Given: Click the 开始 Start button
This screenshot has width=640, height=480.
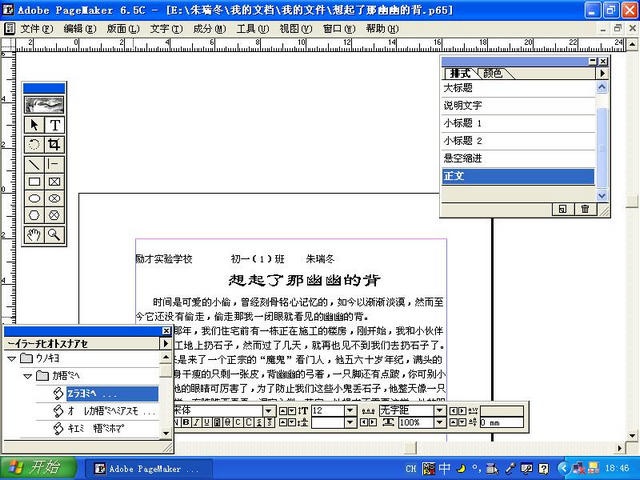Looking at the screenshot, I should click(x=39, y=468).
